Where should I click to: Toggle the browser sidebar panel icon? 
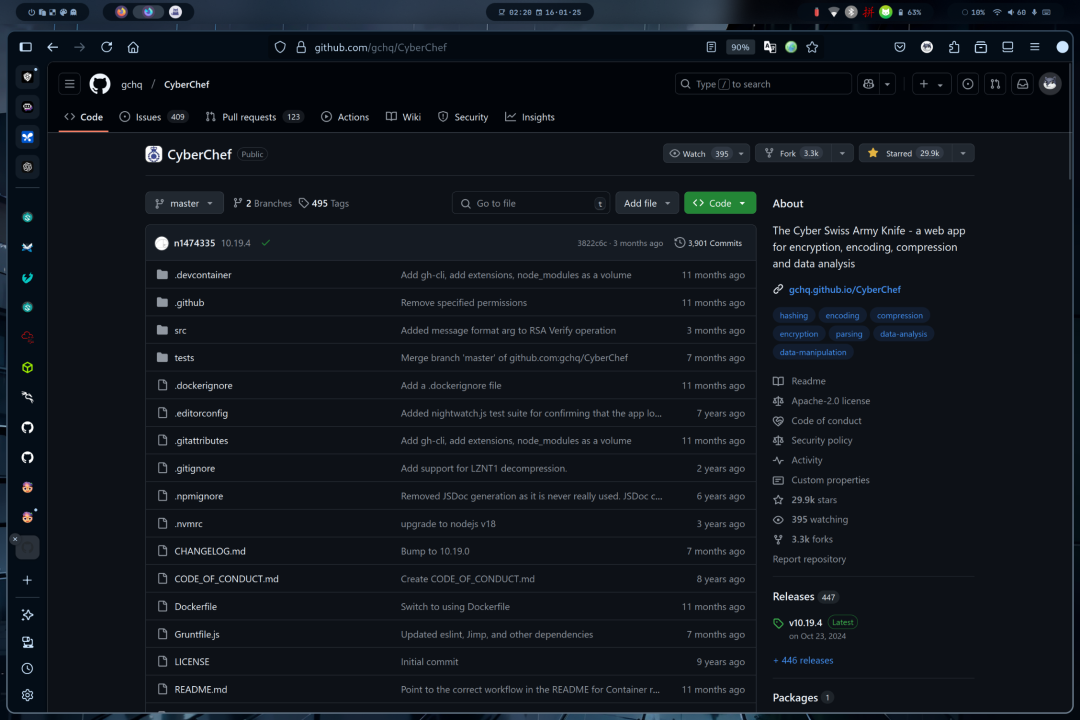pyautogui.click(x=25, y=47)
